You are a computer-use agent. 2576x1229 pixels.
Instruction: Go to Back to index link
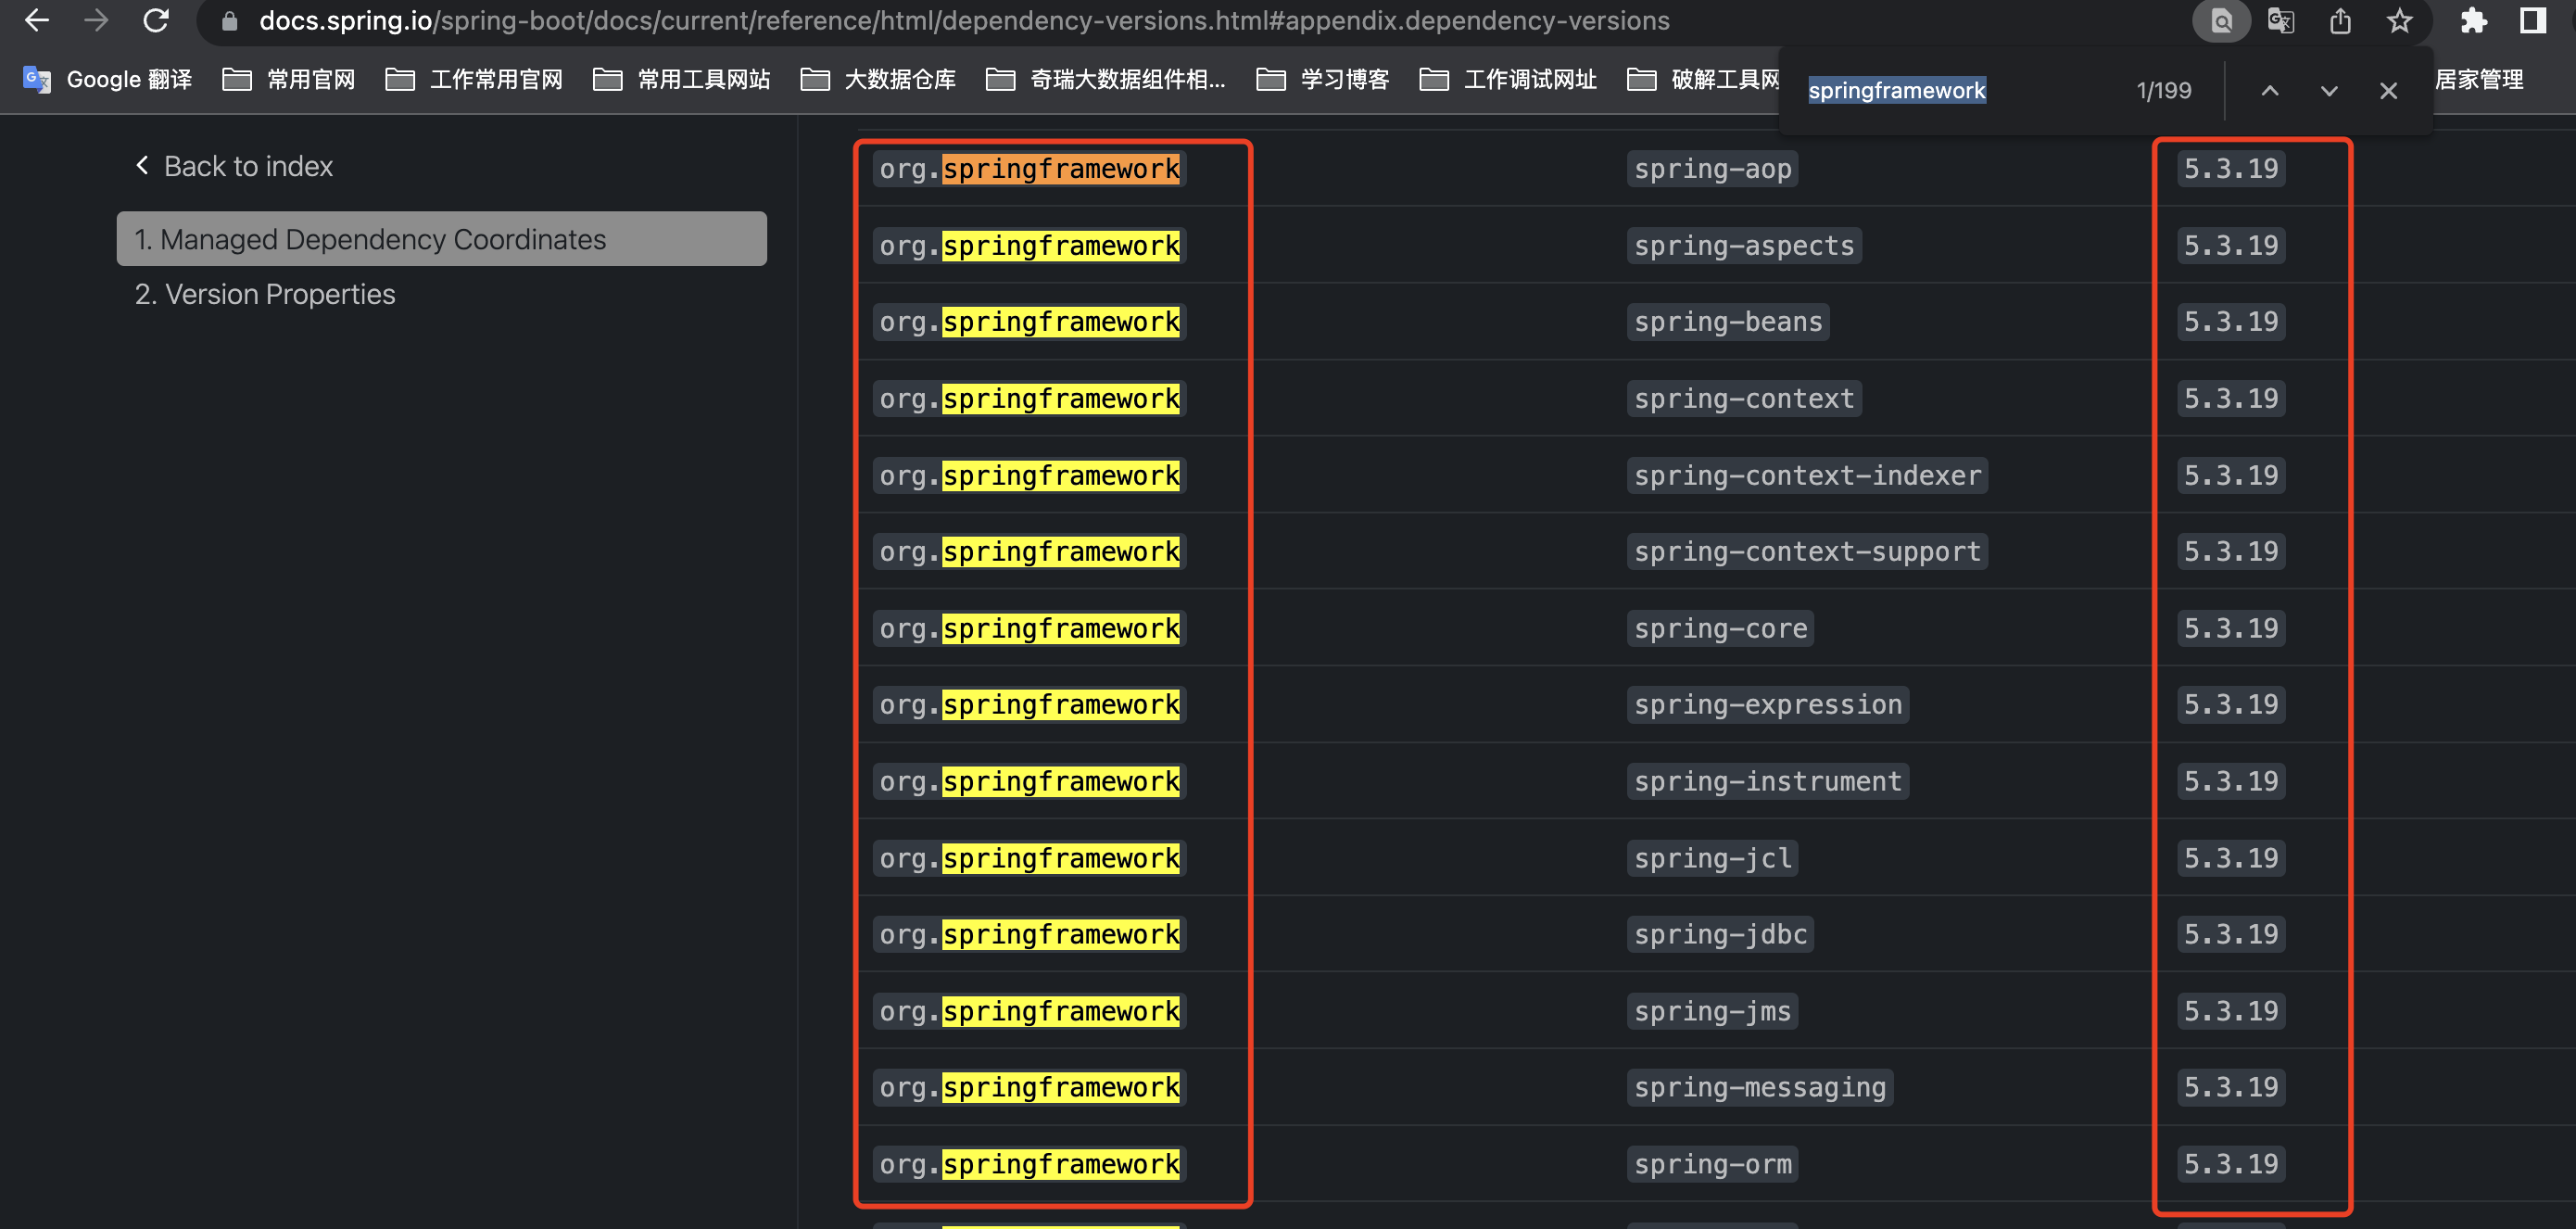click(234, 166)
